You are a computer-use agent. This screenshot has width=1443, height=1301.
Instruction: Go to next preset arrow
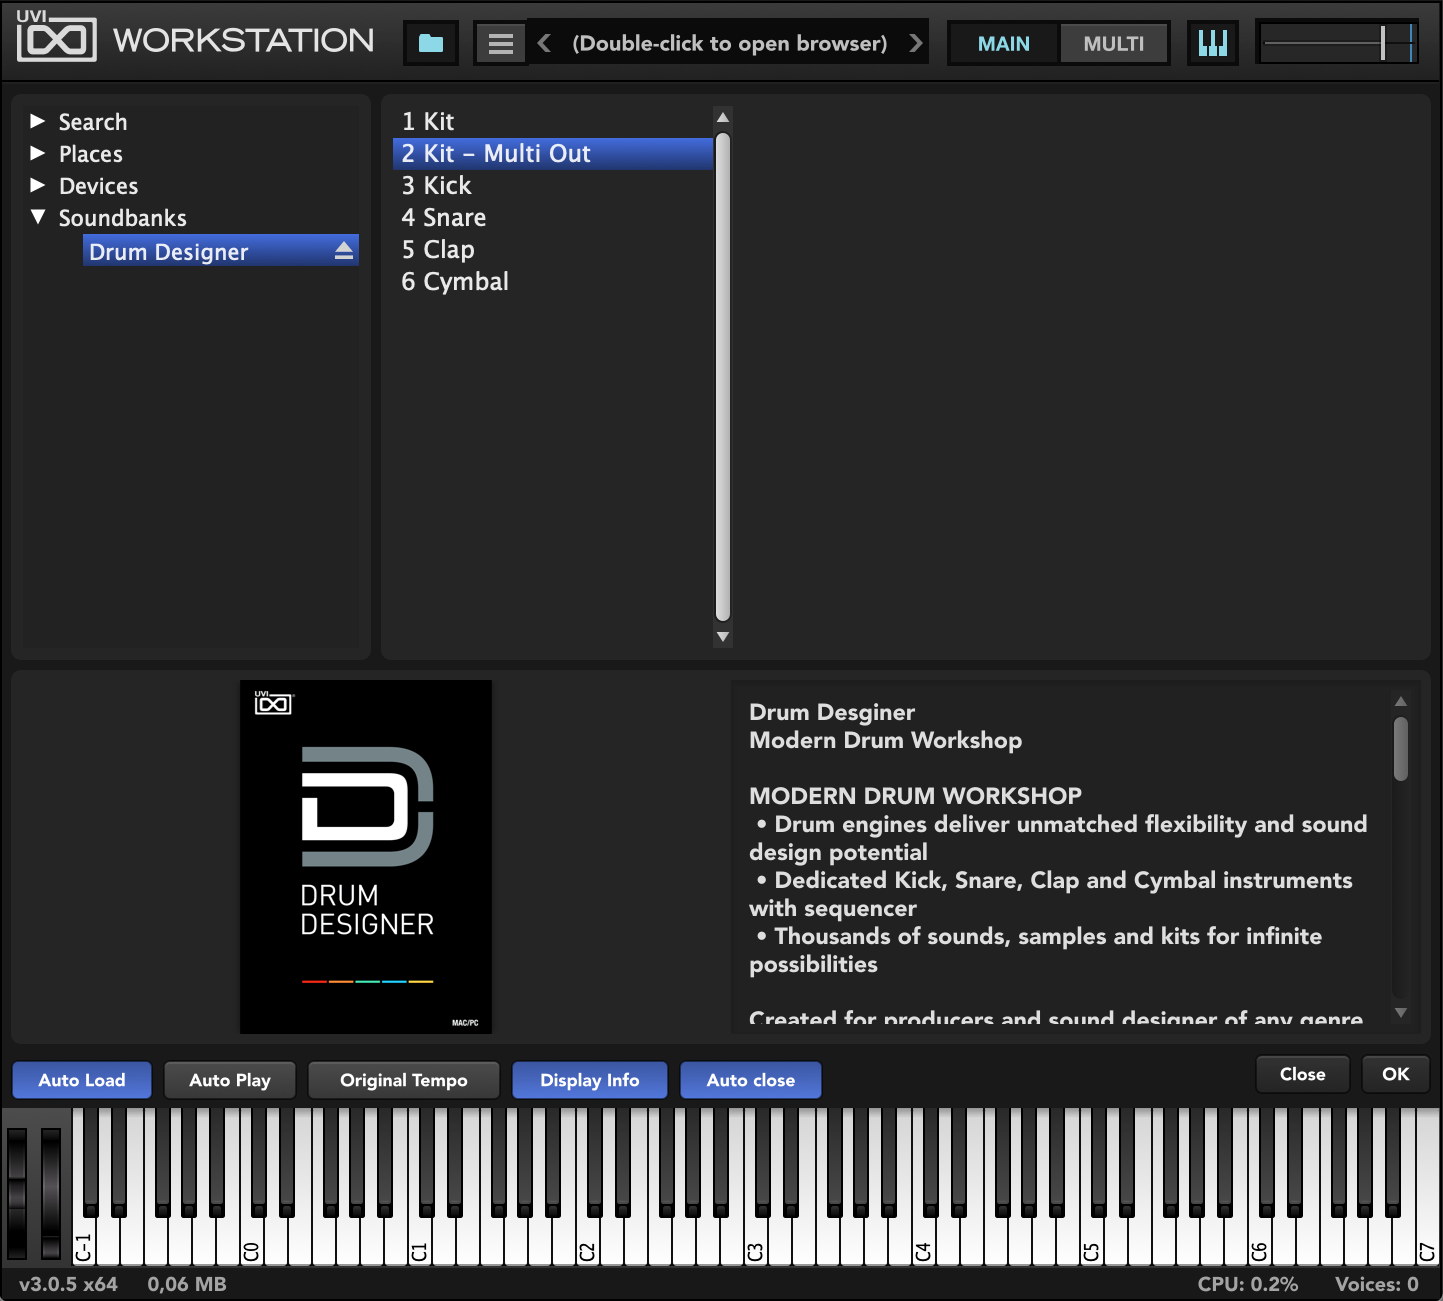(x=915, y=43)
